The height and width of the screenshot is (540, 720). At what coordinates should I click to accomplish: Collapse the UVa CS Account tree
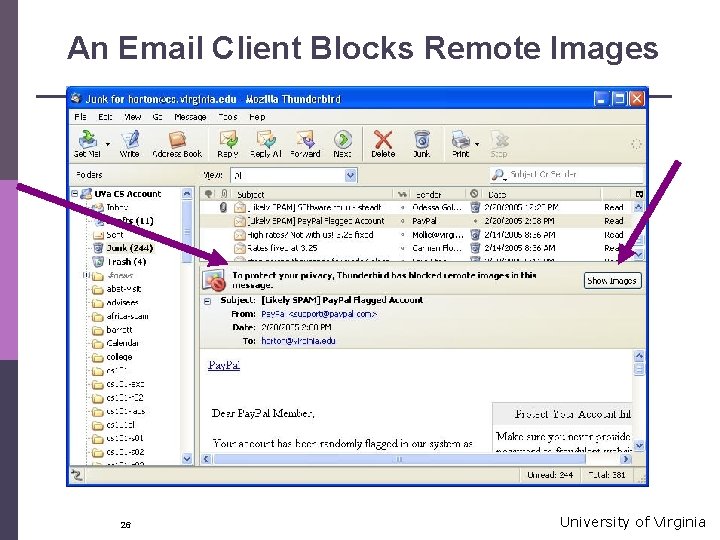(74, 194)
